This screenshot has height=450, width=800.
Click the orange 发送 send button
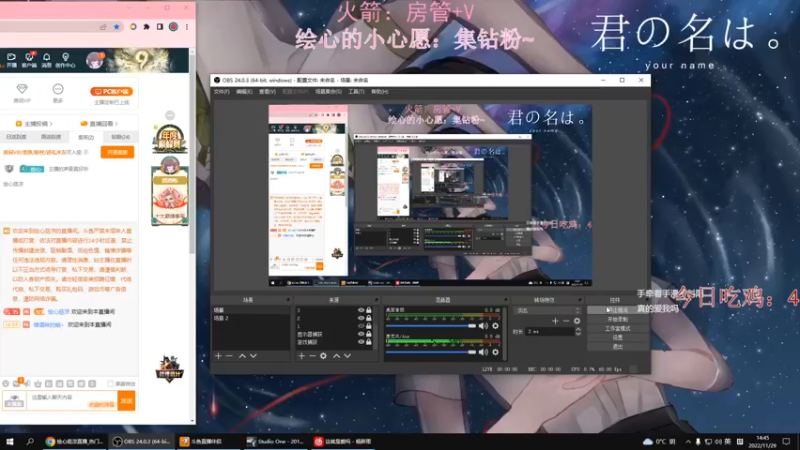point(126,401)
